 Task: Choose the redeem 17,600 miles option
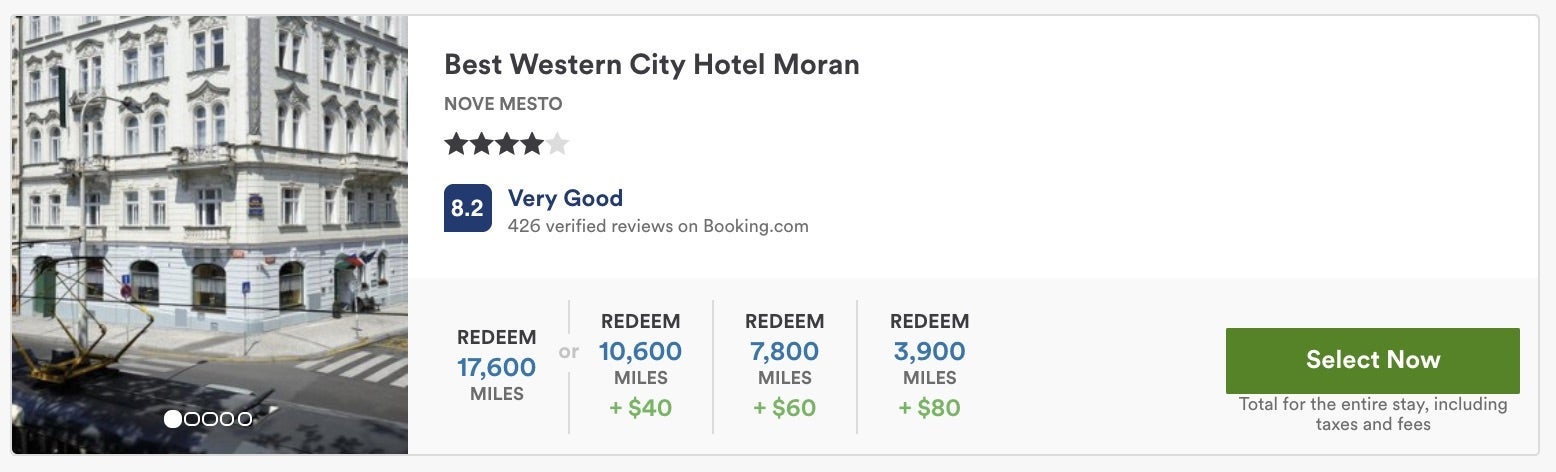click(496, 366)
